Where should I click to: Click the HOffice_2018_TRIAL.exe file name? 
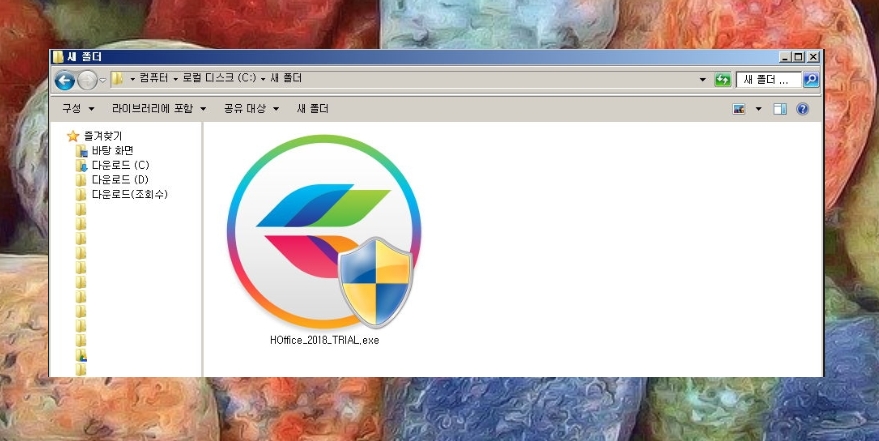point(325,340)
